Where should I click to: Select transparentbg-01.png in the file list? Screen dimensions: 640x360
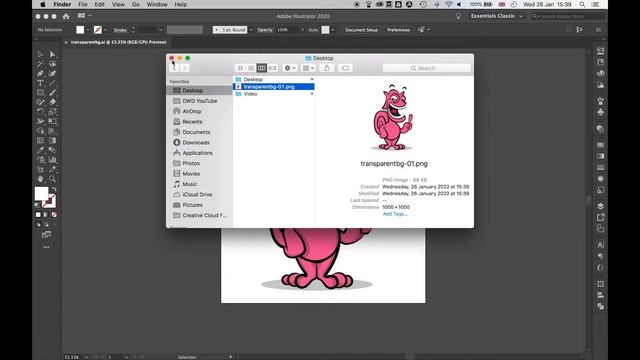(x=273, y=87)
